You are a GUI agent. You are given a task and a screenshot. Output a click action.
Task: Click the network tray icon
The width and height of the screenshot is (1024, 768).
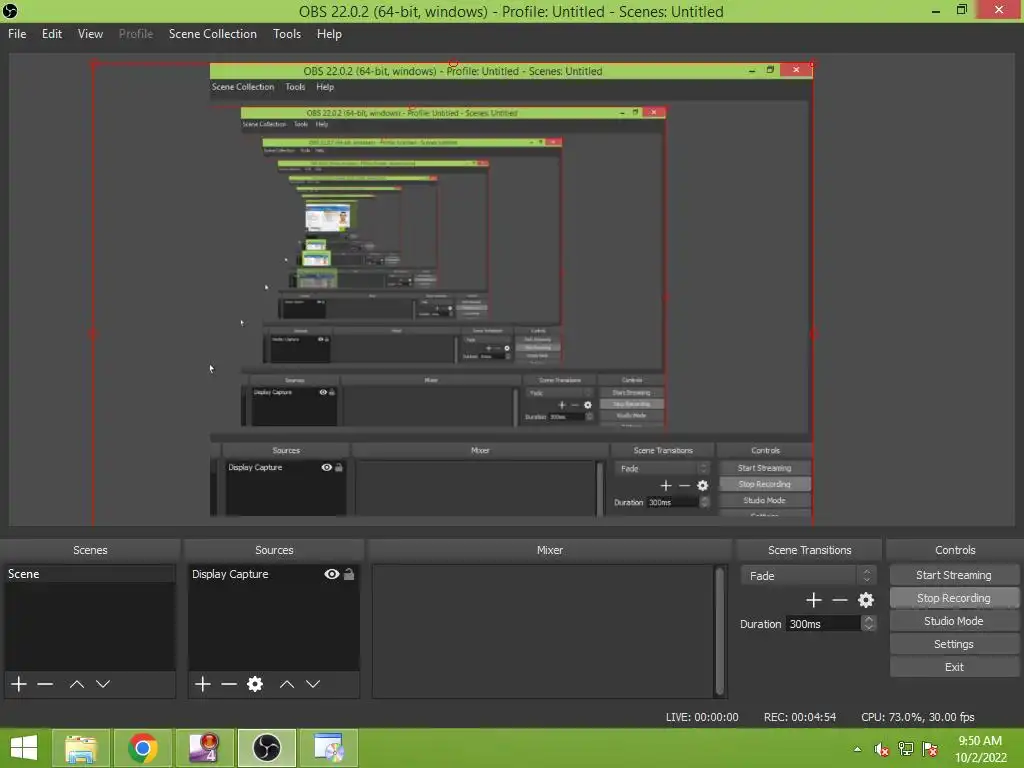click(x=905, y=749)
